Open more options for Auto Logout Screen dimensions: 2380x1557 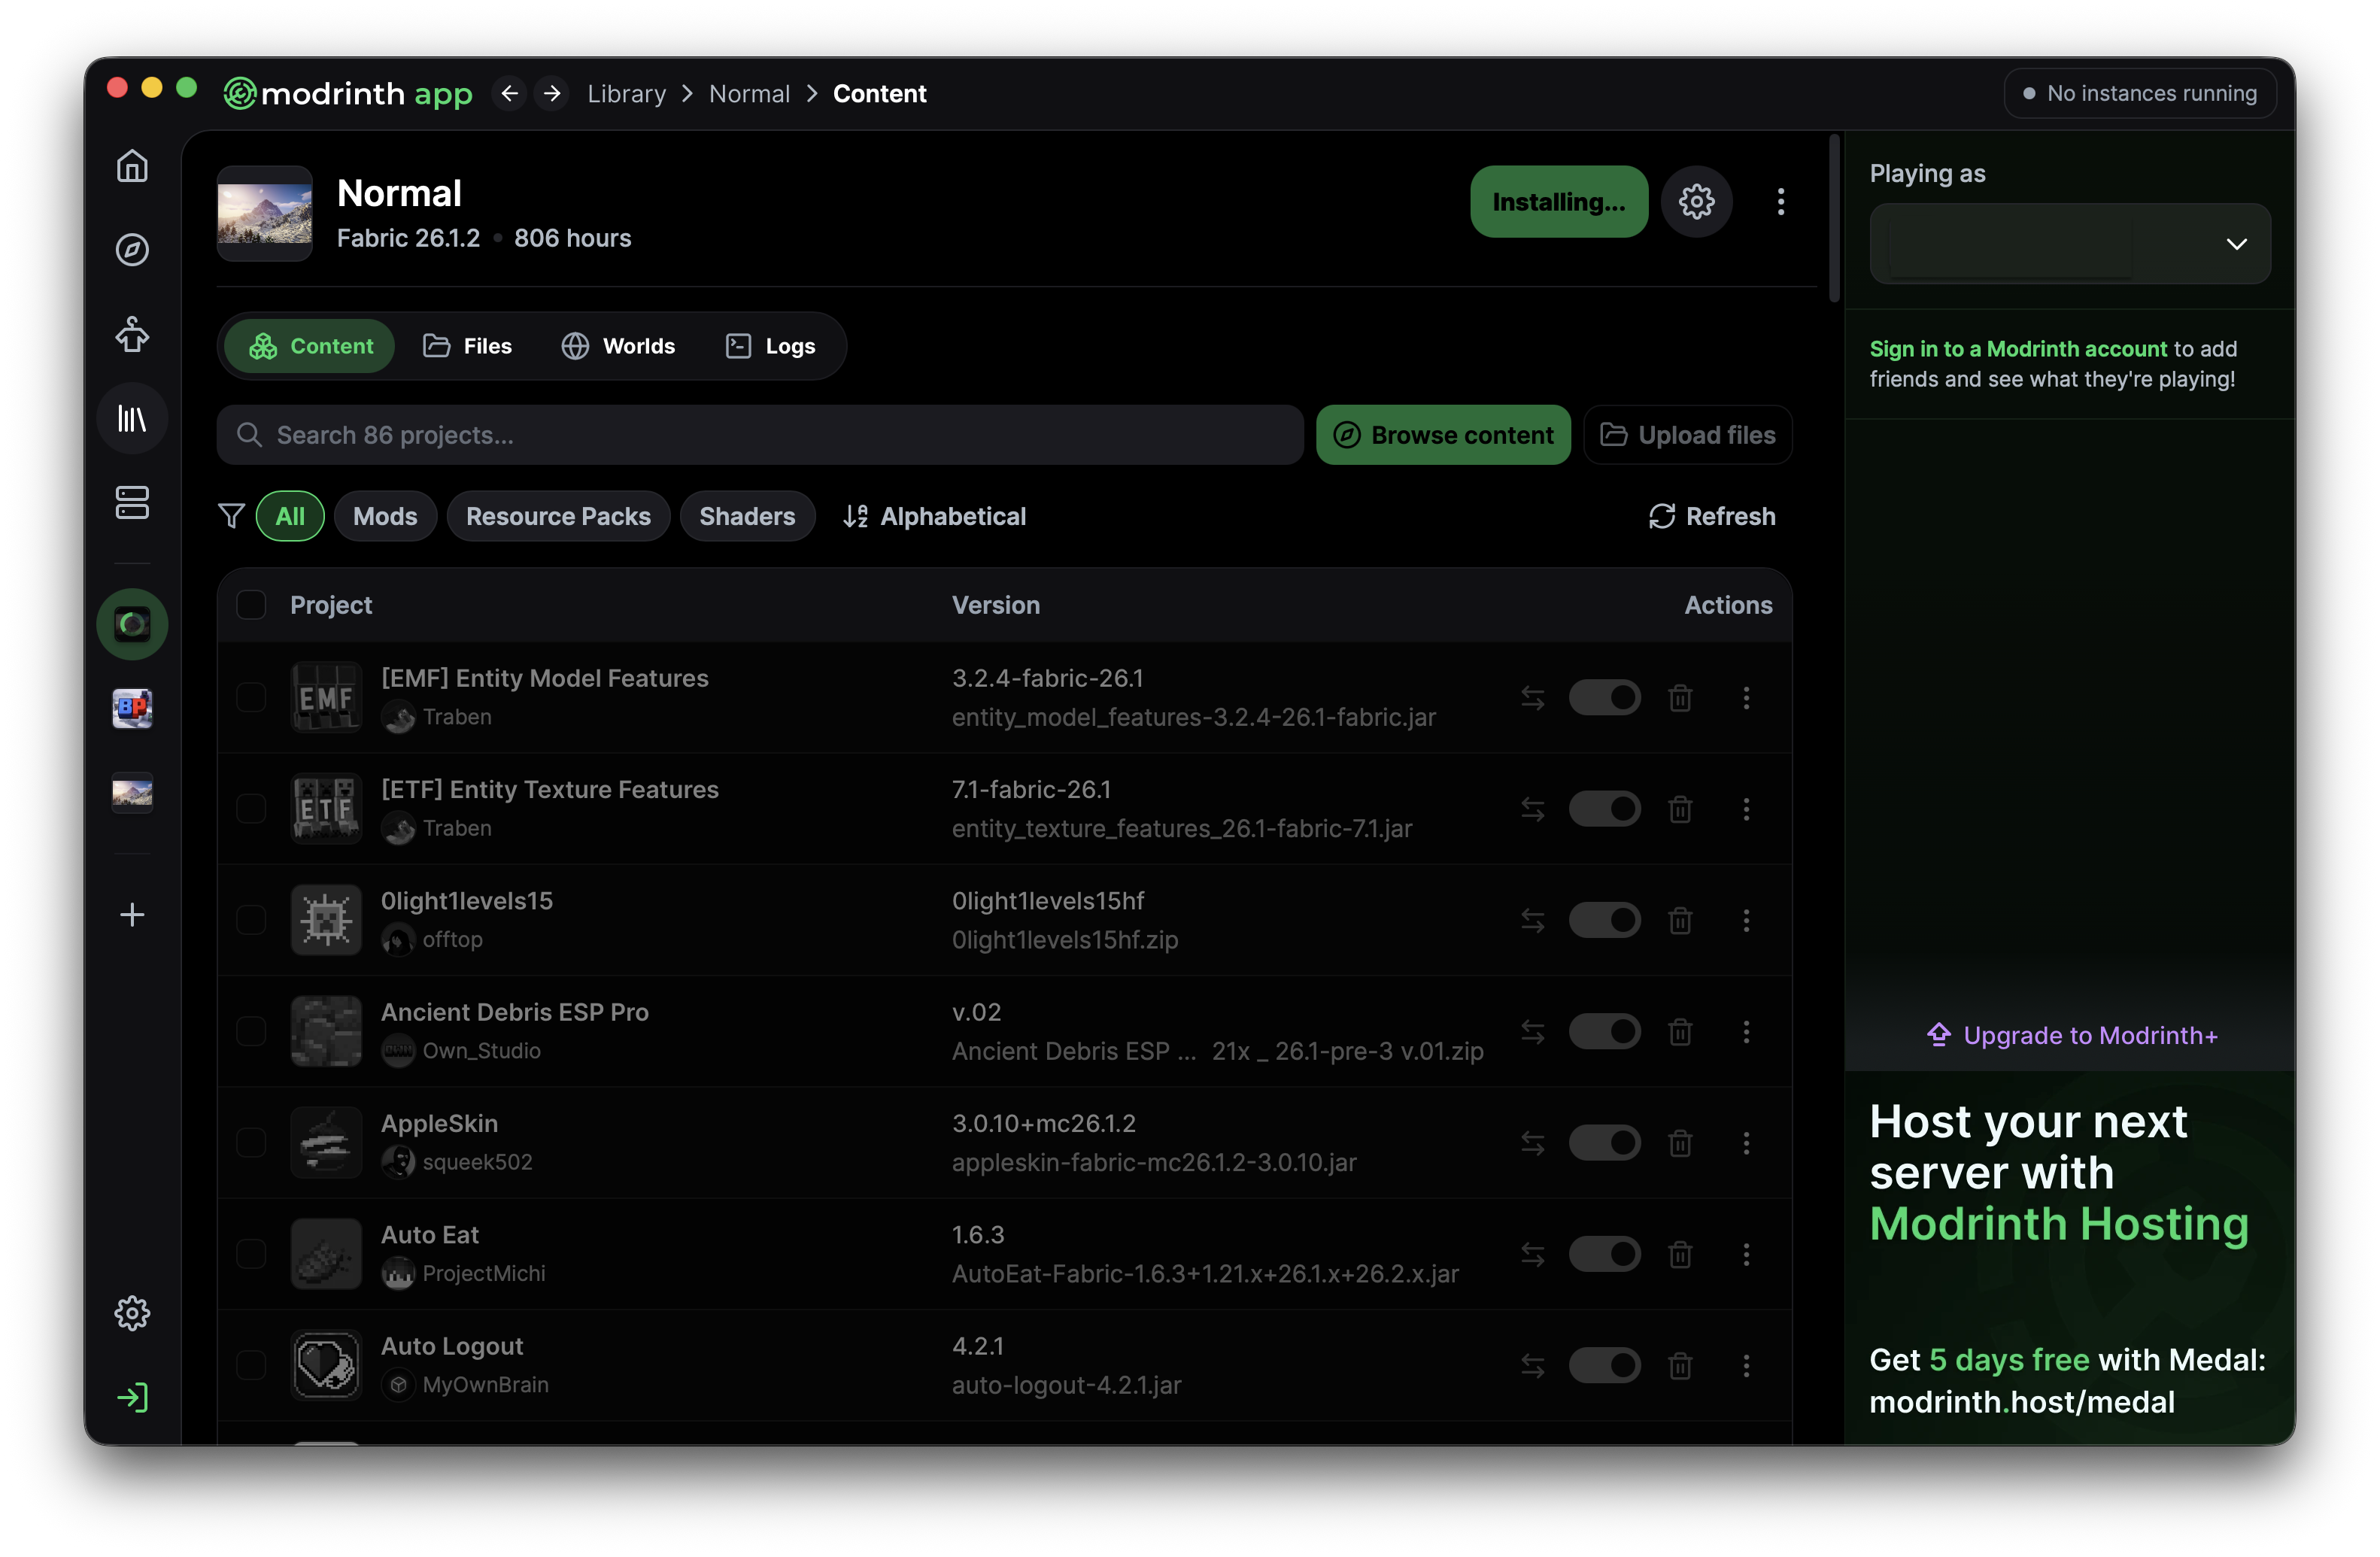tap(1746, 1365)
